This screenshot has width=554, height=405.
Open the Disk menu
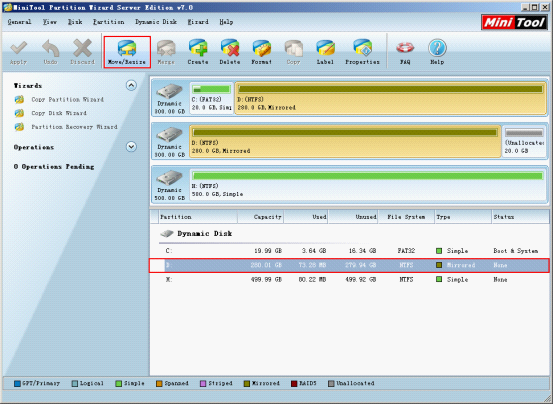75,22
